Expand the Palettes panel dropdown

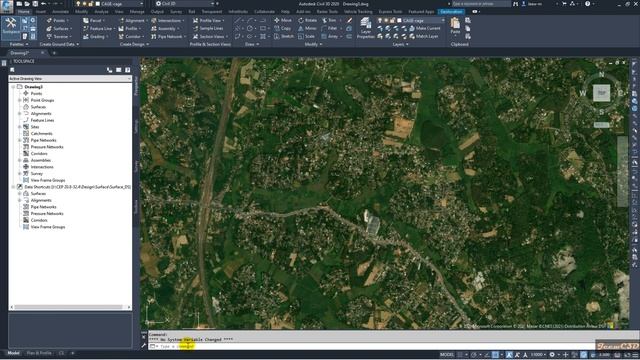(19, 44)
